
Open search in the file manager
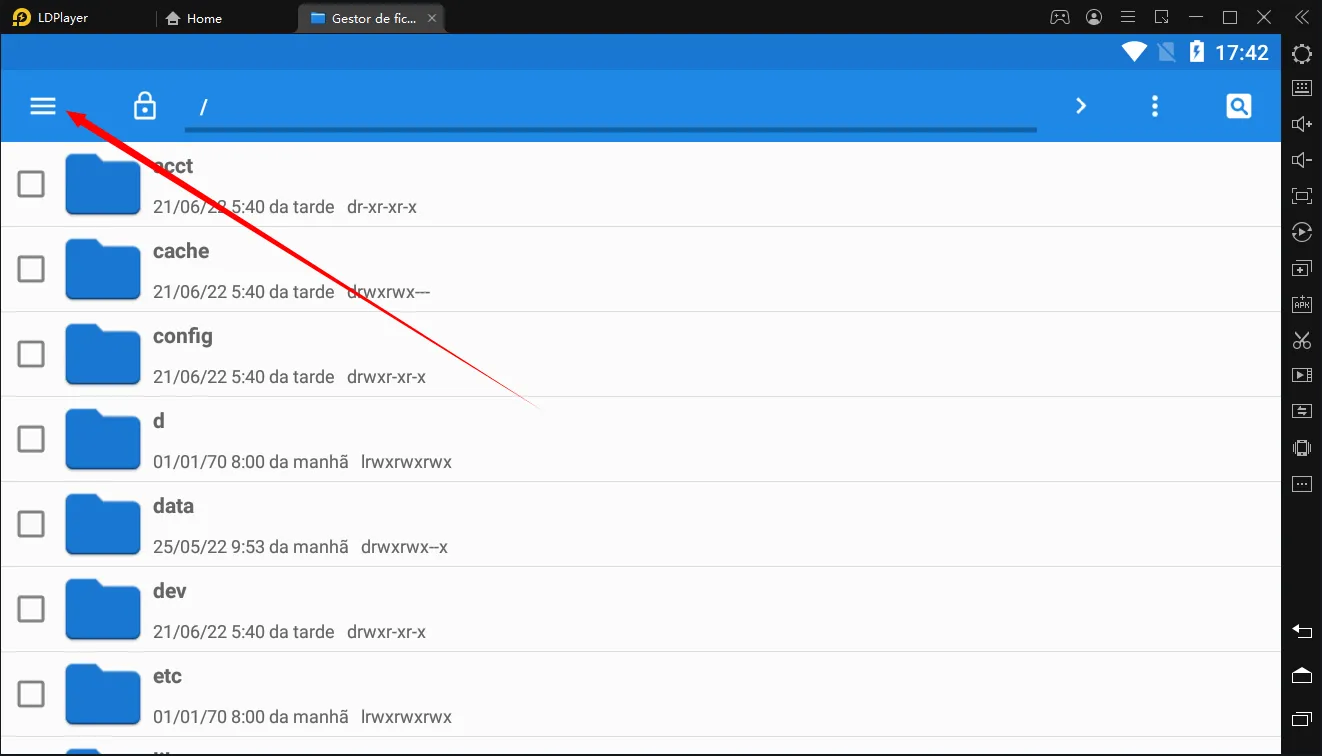1238,105
